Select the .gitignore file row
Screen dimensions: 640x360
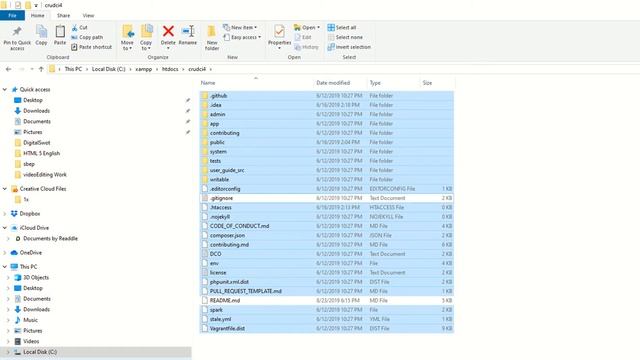pyautogui.click(x=327, y=198)
